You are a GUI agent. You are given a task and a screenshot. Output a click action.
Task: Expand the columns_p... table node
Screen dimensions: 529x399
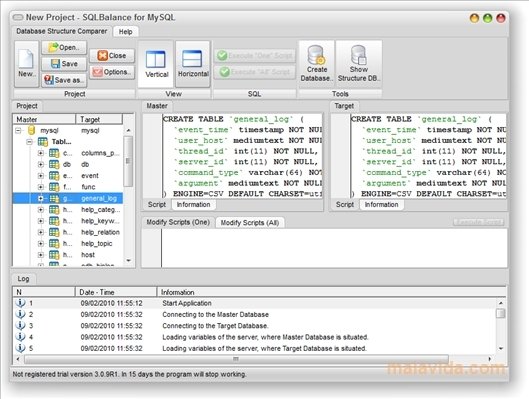pyautogui.click(x=40, y=153)
